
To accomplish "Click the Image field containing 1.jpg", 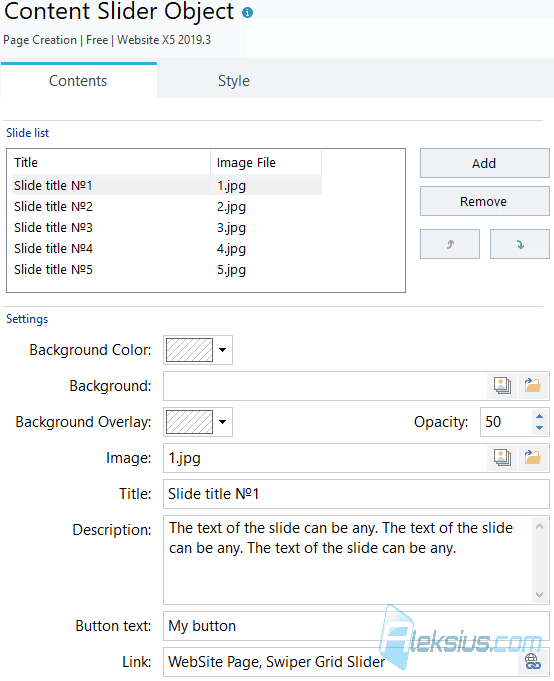I will click(326, 458).
